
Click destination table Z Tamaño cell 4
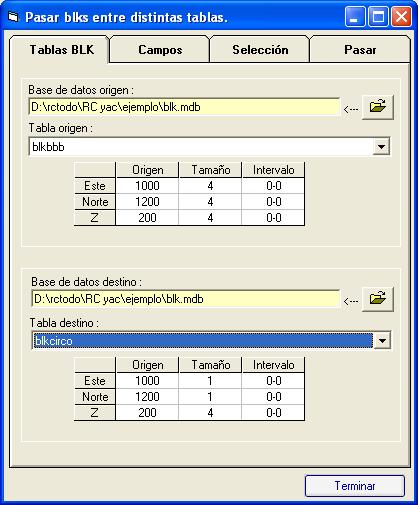(210, 413)
